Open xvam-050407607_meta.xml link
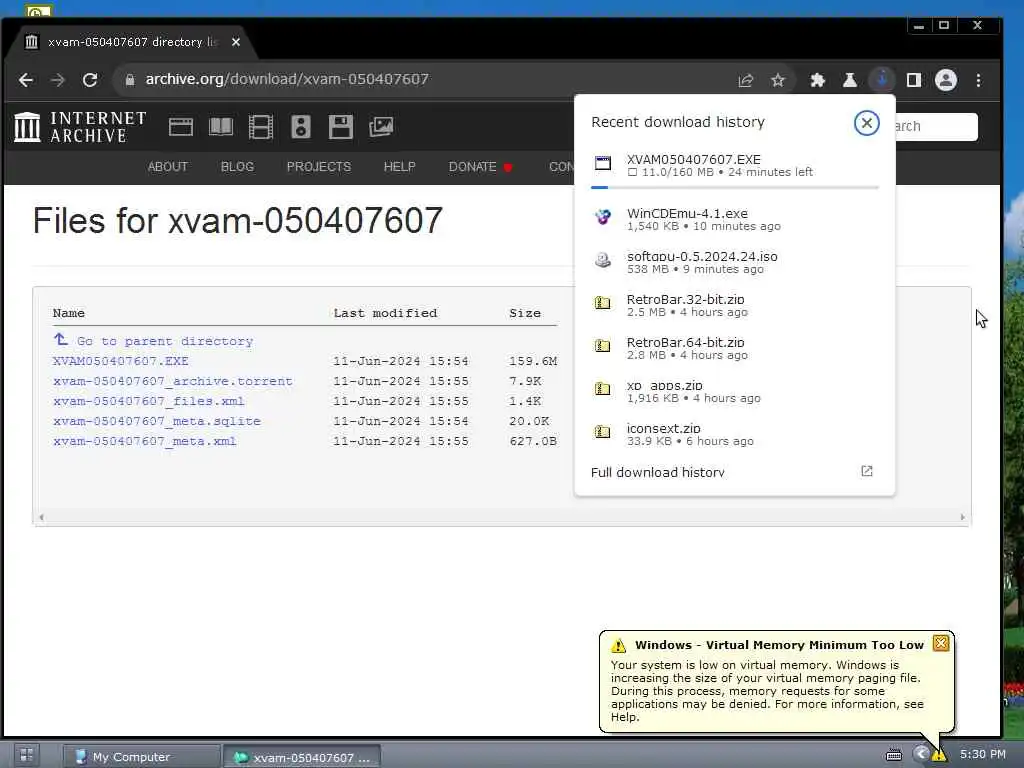This screenshot has height=768, width=1024. click(x=144, y=441)
